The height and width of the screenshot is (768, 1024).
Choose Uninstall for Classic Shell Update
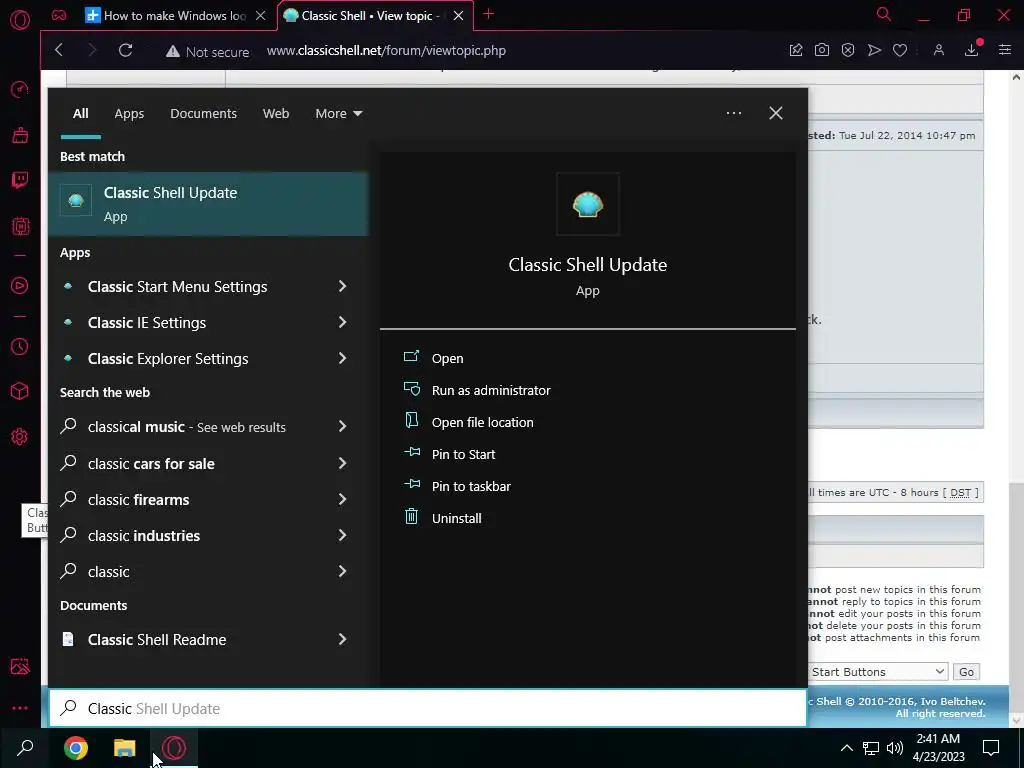[456, 519]
